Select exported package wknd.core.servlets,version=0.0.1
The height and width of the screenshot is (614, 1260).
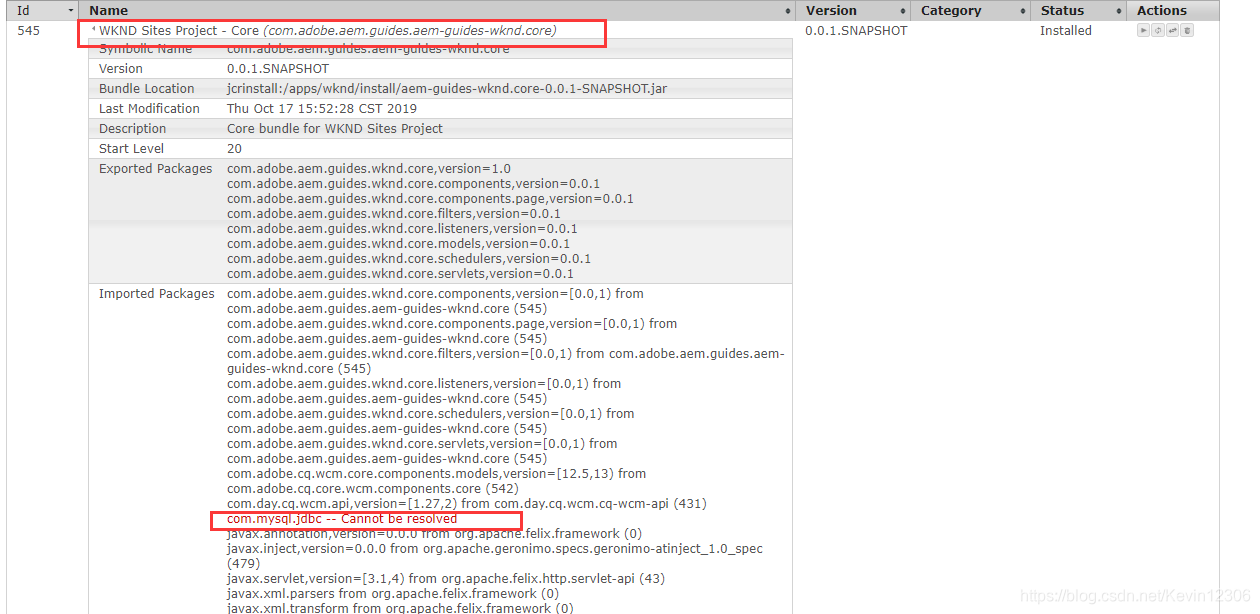pyautogui.click(x=400, y=274)
